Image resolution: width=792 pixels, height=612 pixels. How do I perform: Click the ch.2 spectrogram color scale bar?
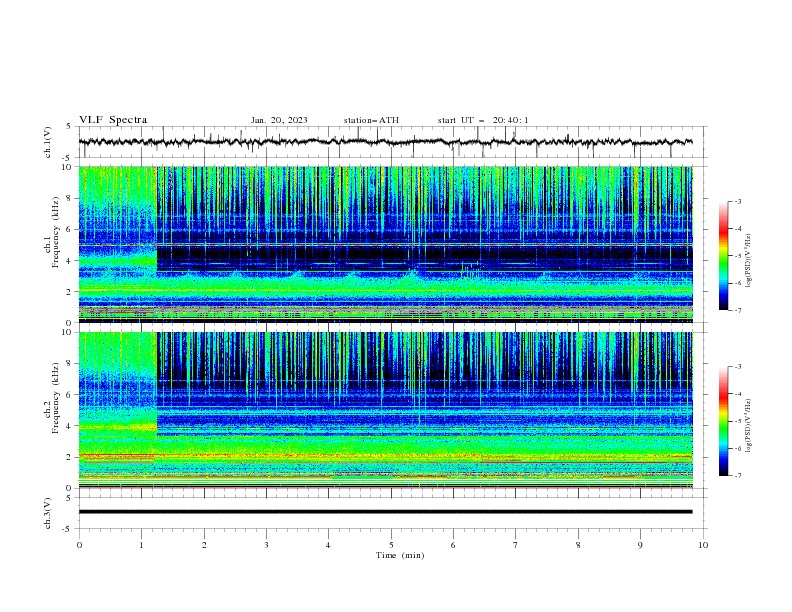click(x=724, y=421)
